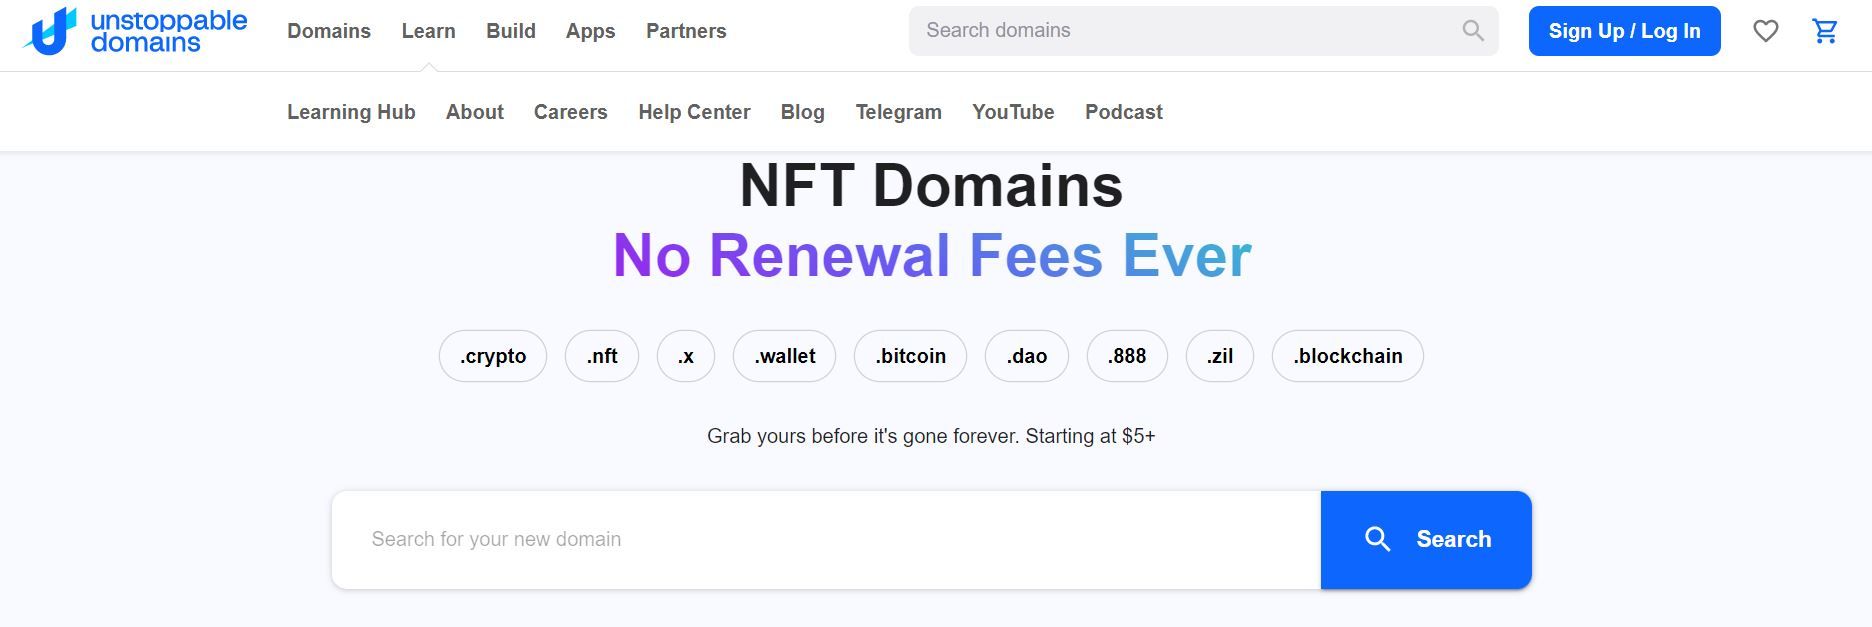Open the Podcast link
1872x627 pixels.
tap(1124, 112)
